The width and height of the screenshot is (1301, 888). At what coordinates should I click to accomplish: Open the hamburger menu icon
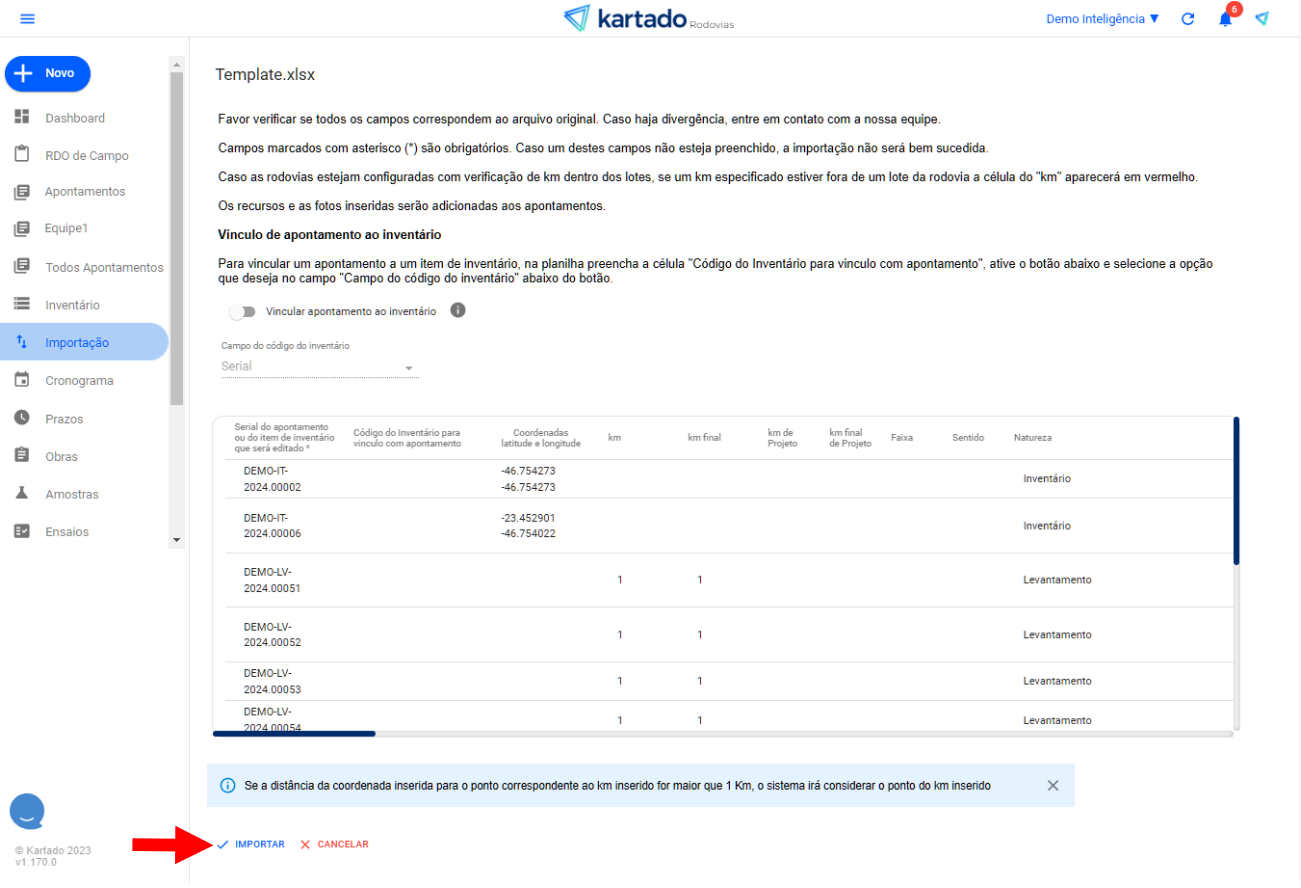tap(27, 19)
